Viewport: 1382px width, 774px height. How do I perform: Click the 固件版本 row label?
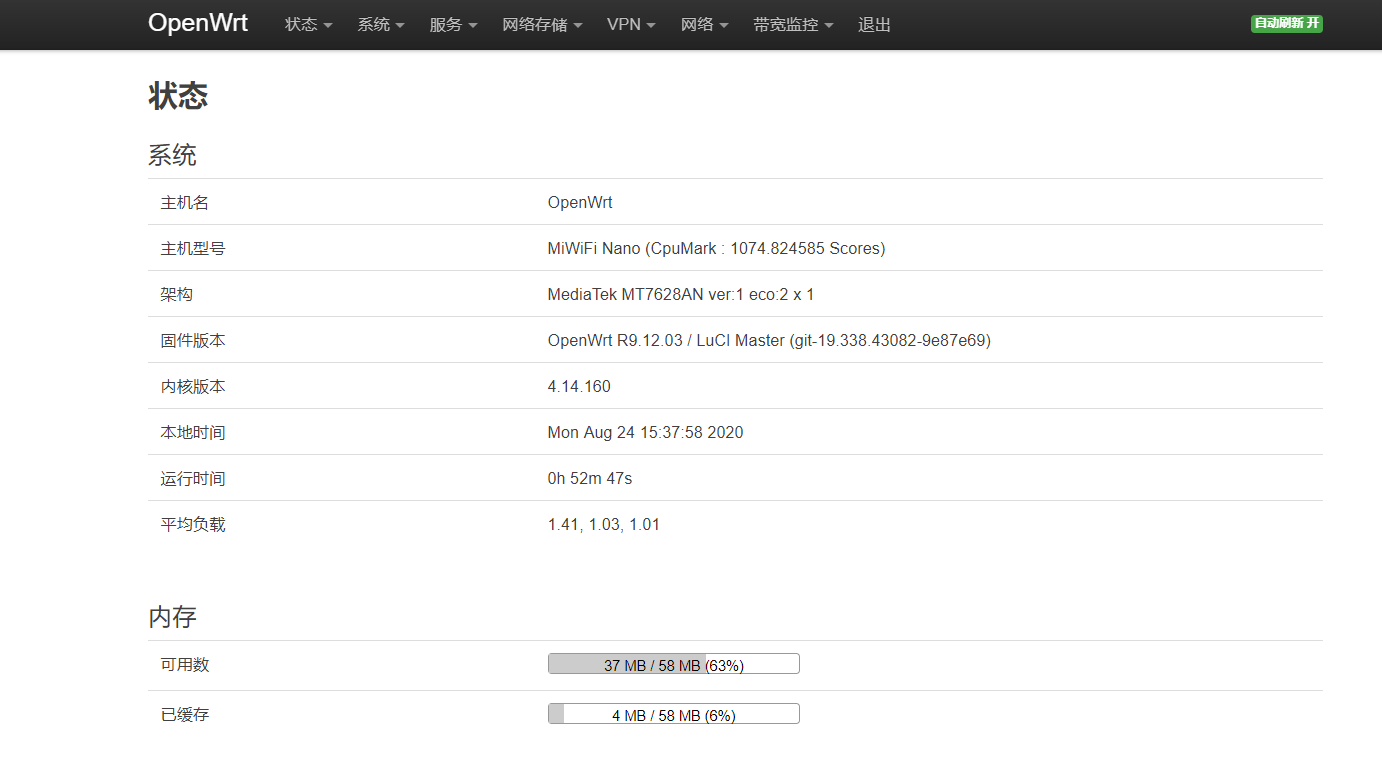[193, 341]
